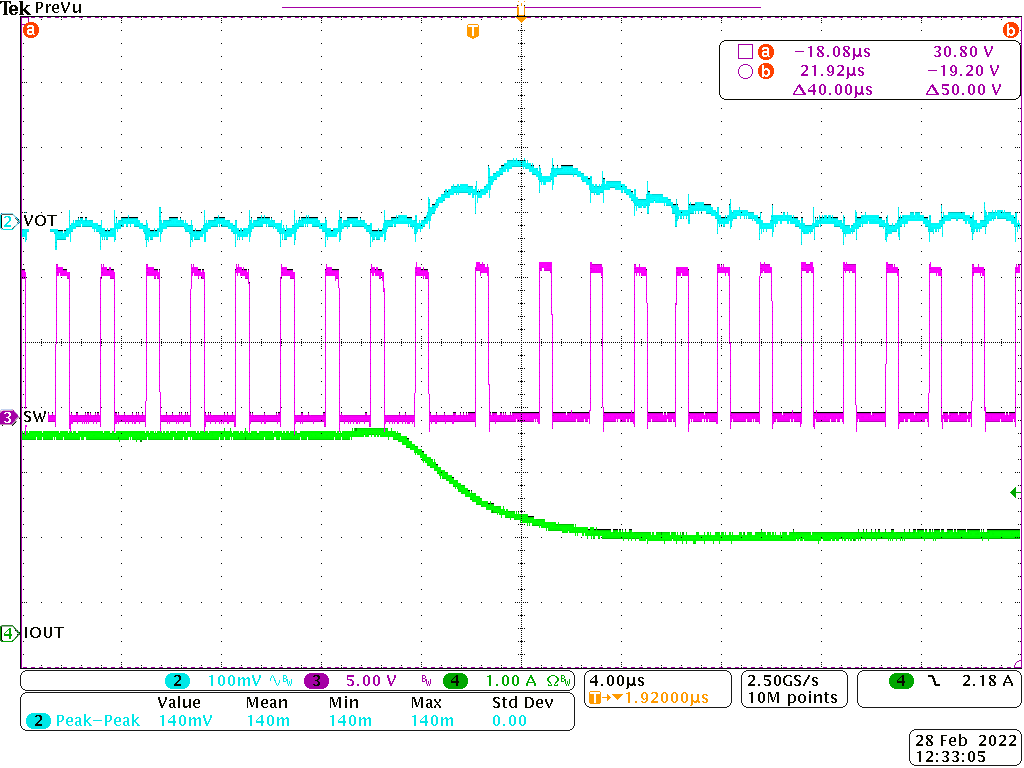Click the cursor b marker at top right
1024x768 pixels.
click(1010, 30)
